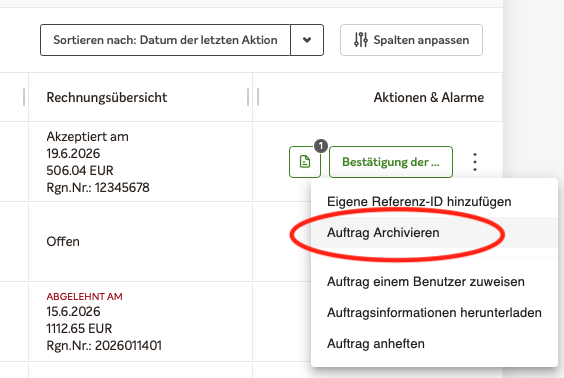Choose 'Auftragsinformationen herunterladen'
This screenshot has height=378, width=564.
(434, 313)
